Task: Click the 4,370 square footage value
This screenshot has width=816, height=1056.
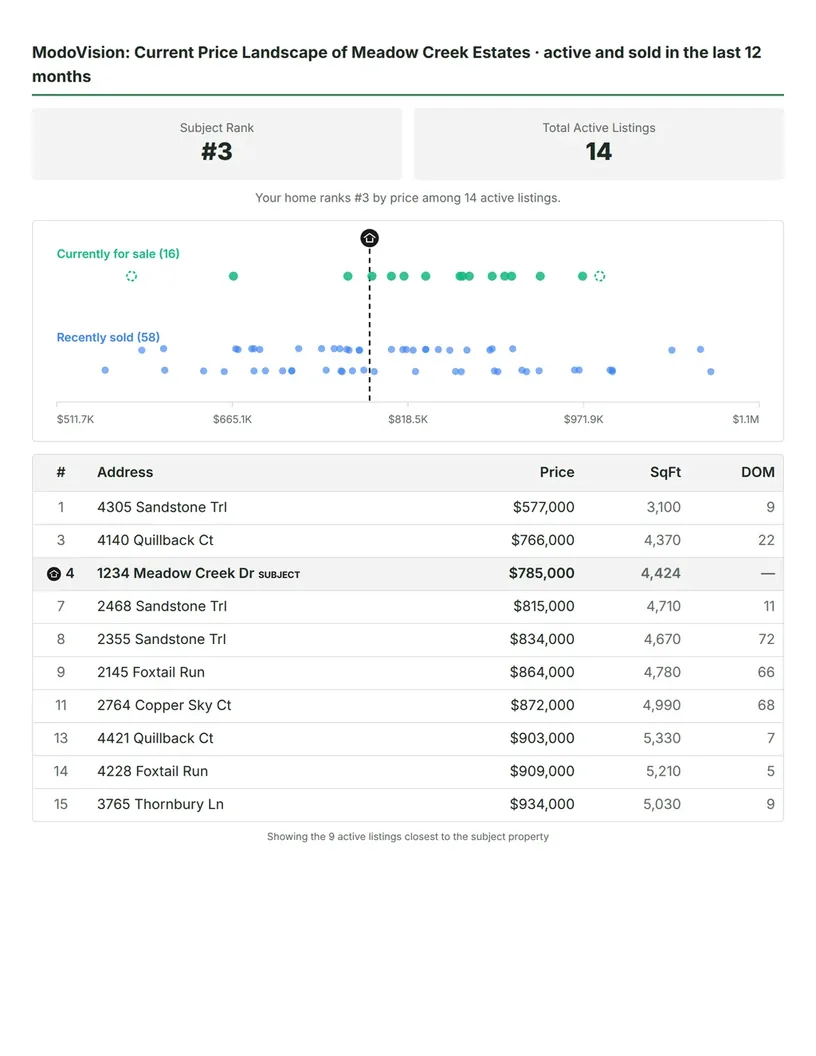Action: click(662, 540)
